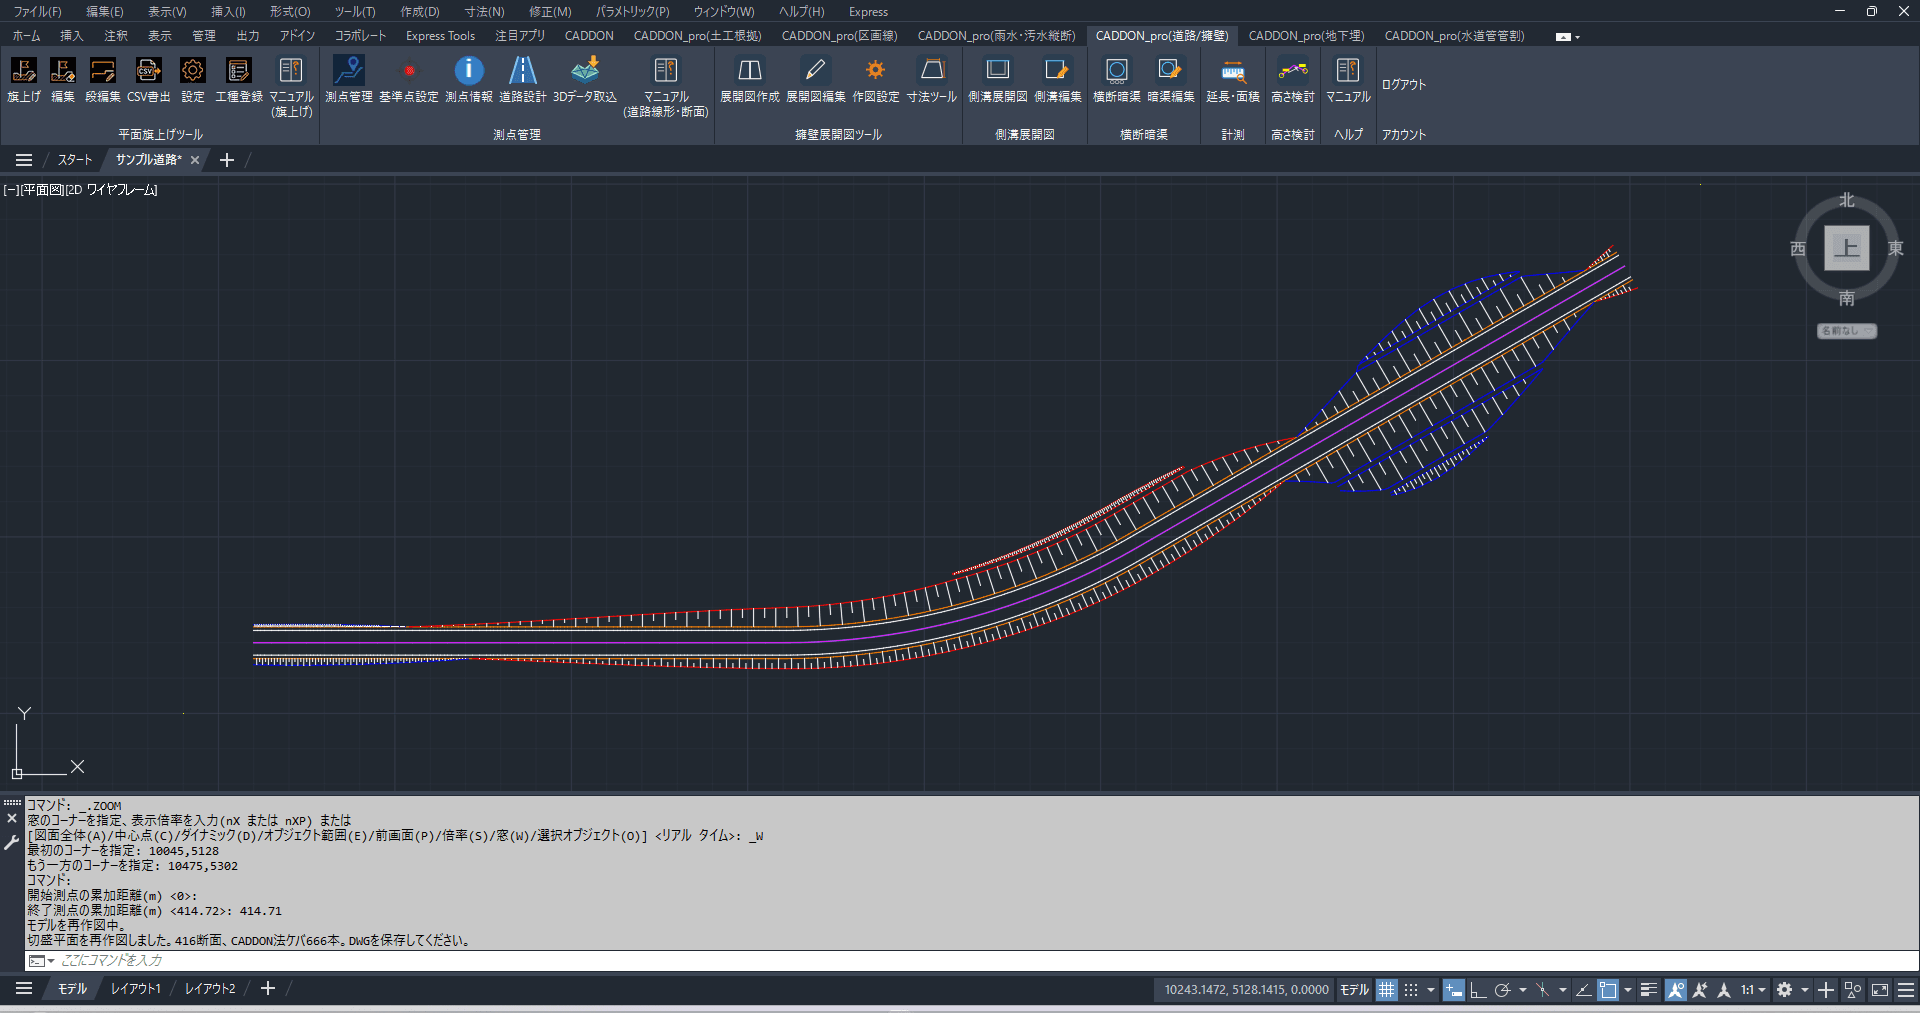Screen dimensions: 1920x1013
Task: Launch the 道路設計 road design tool
Action: tap(522, 79)
